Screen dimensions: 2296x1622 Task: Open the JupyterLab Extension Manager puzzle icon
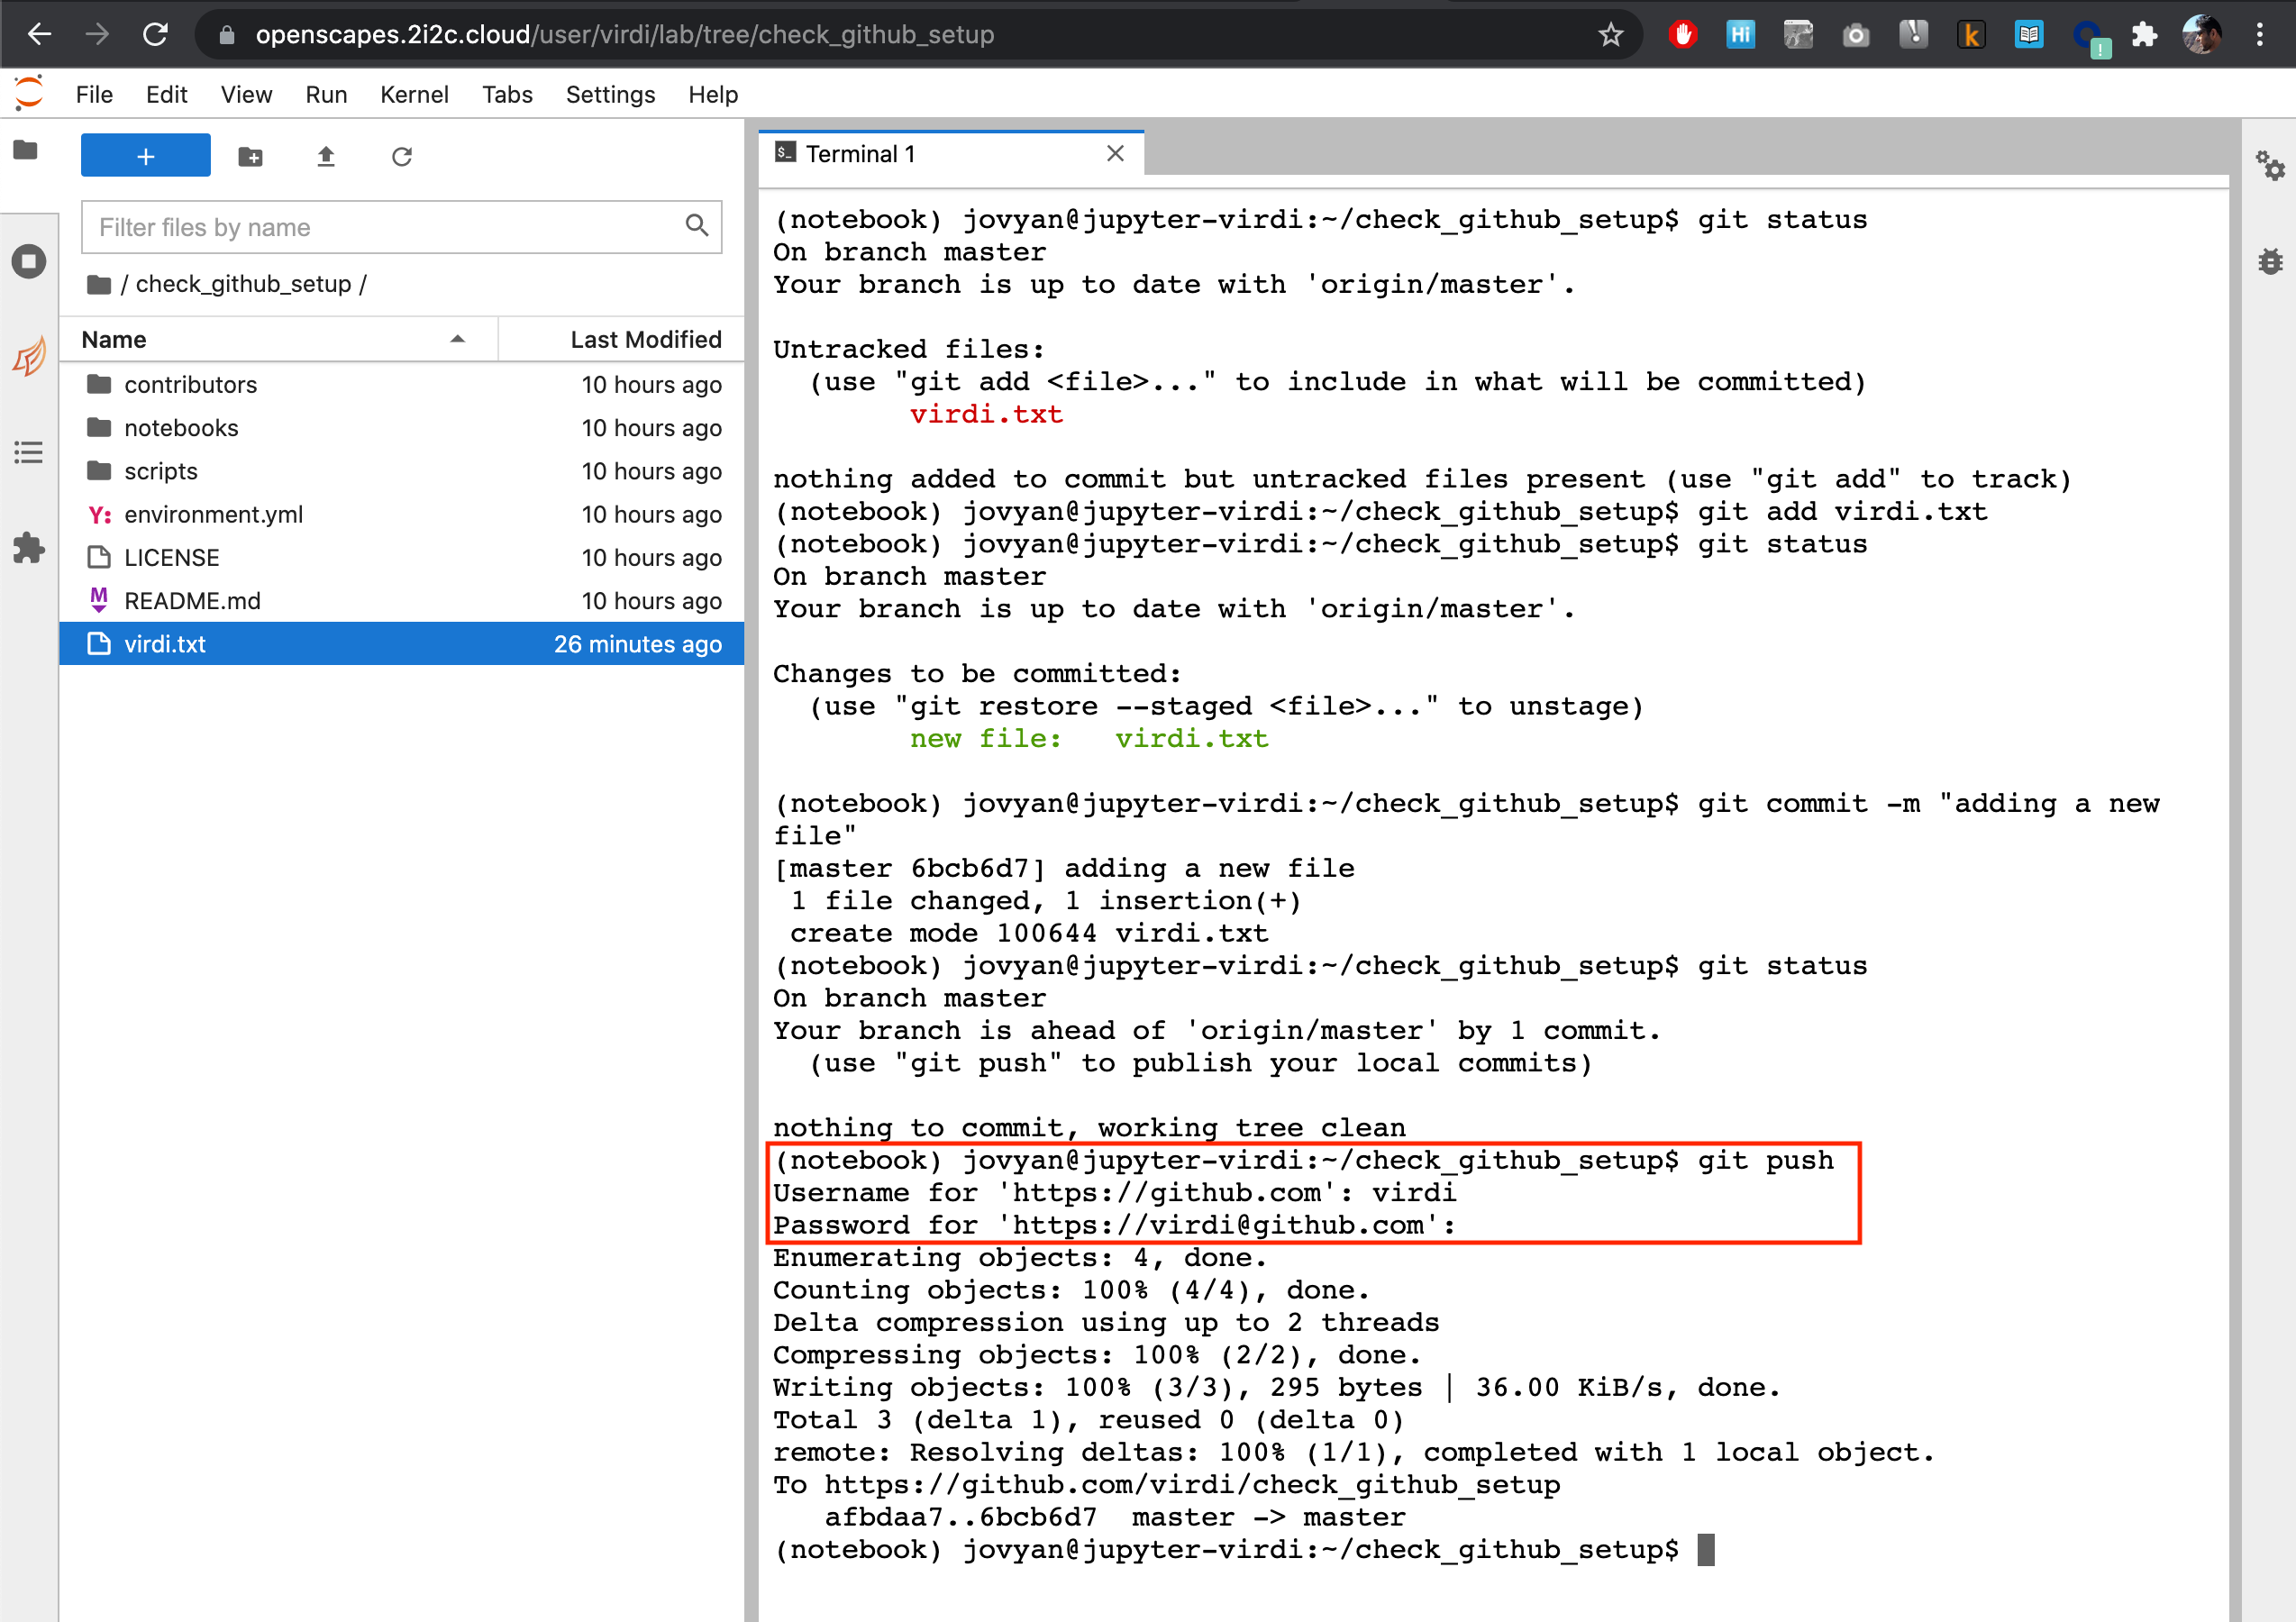point(28,548)
